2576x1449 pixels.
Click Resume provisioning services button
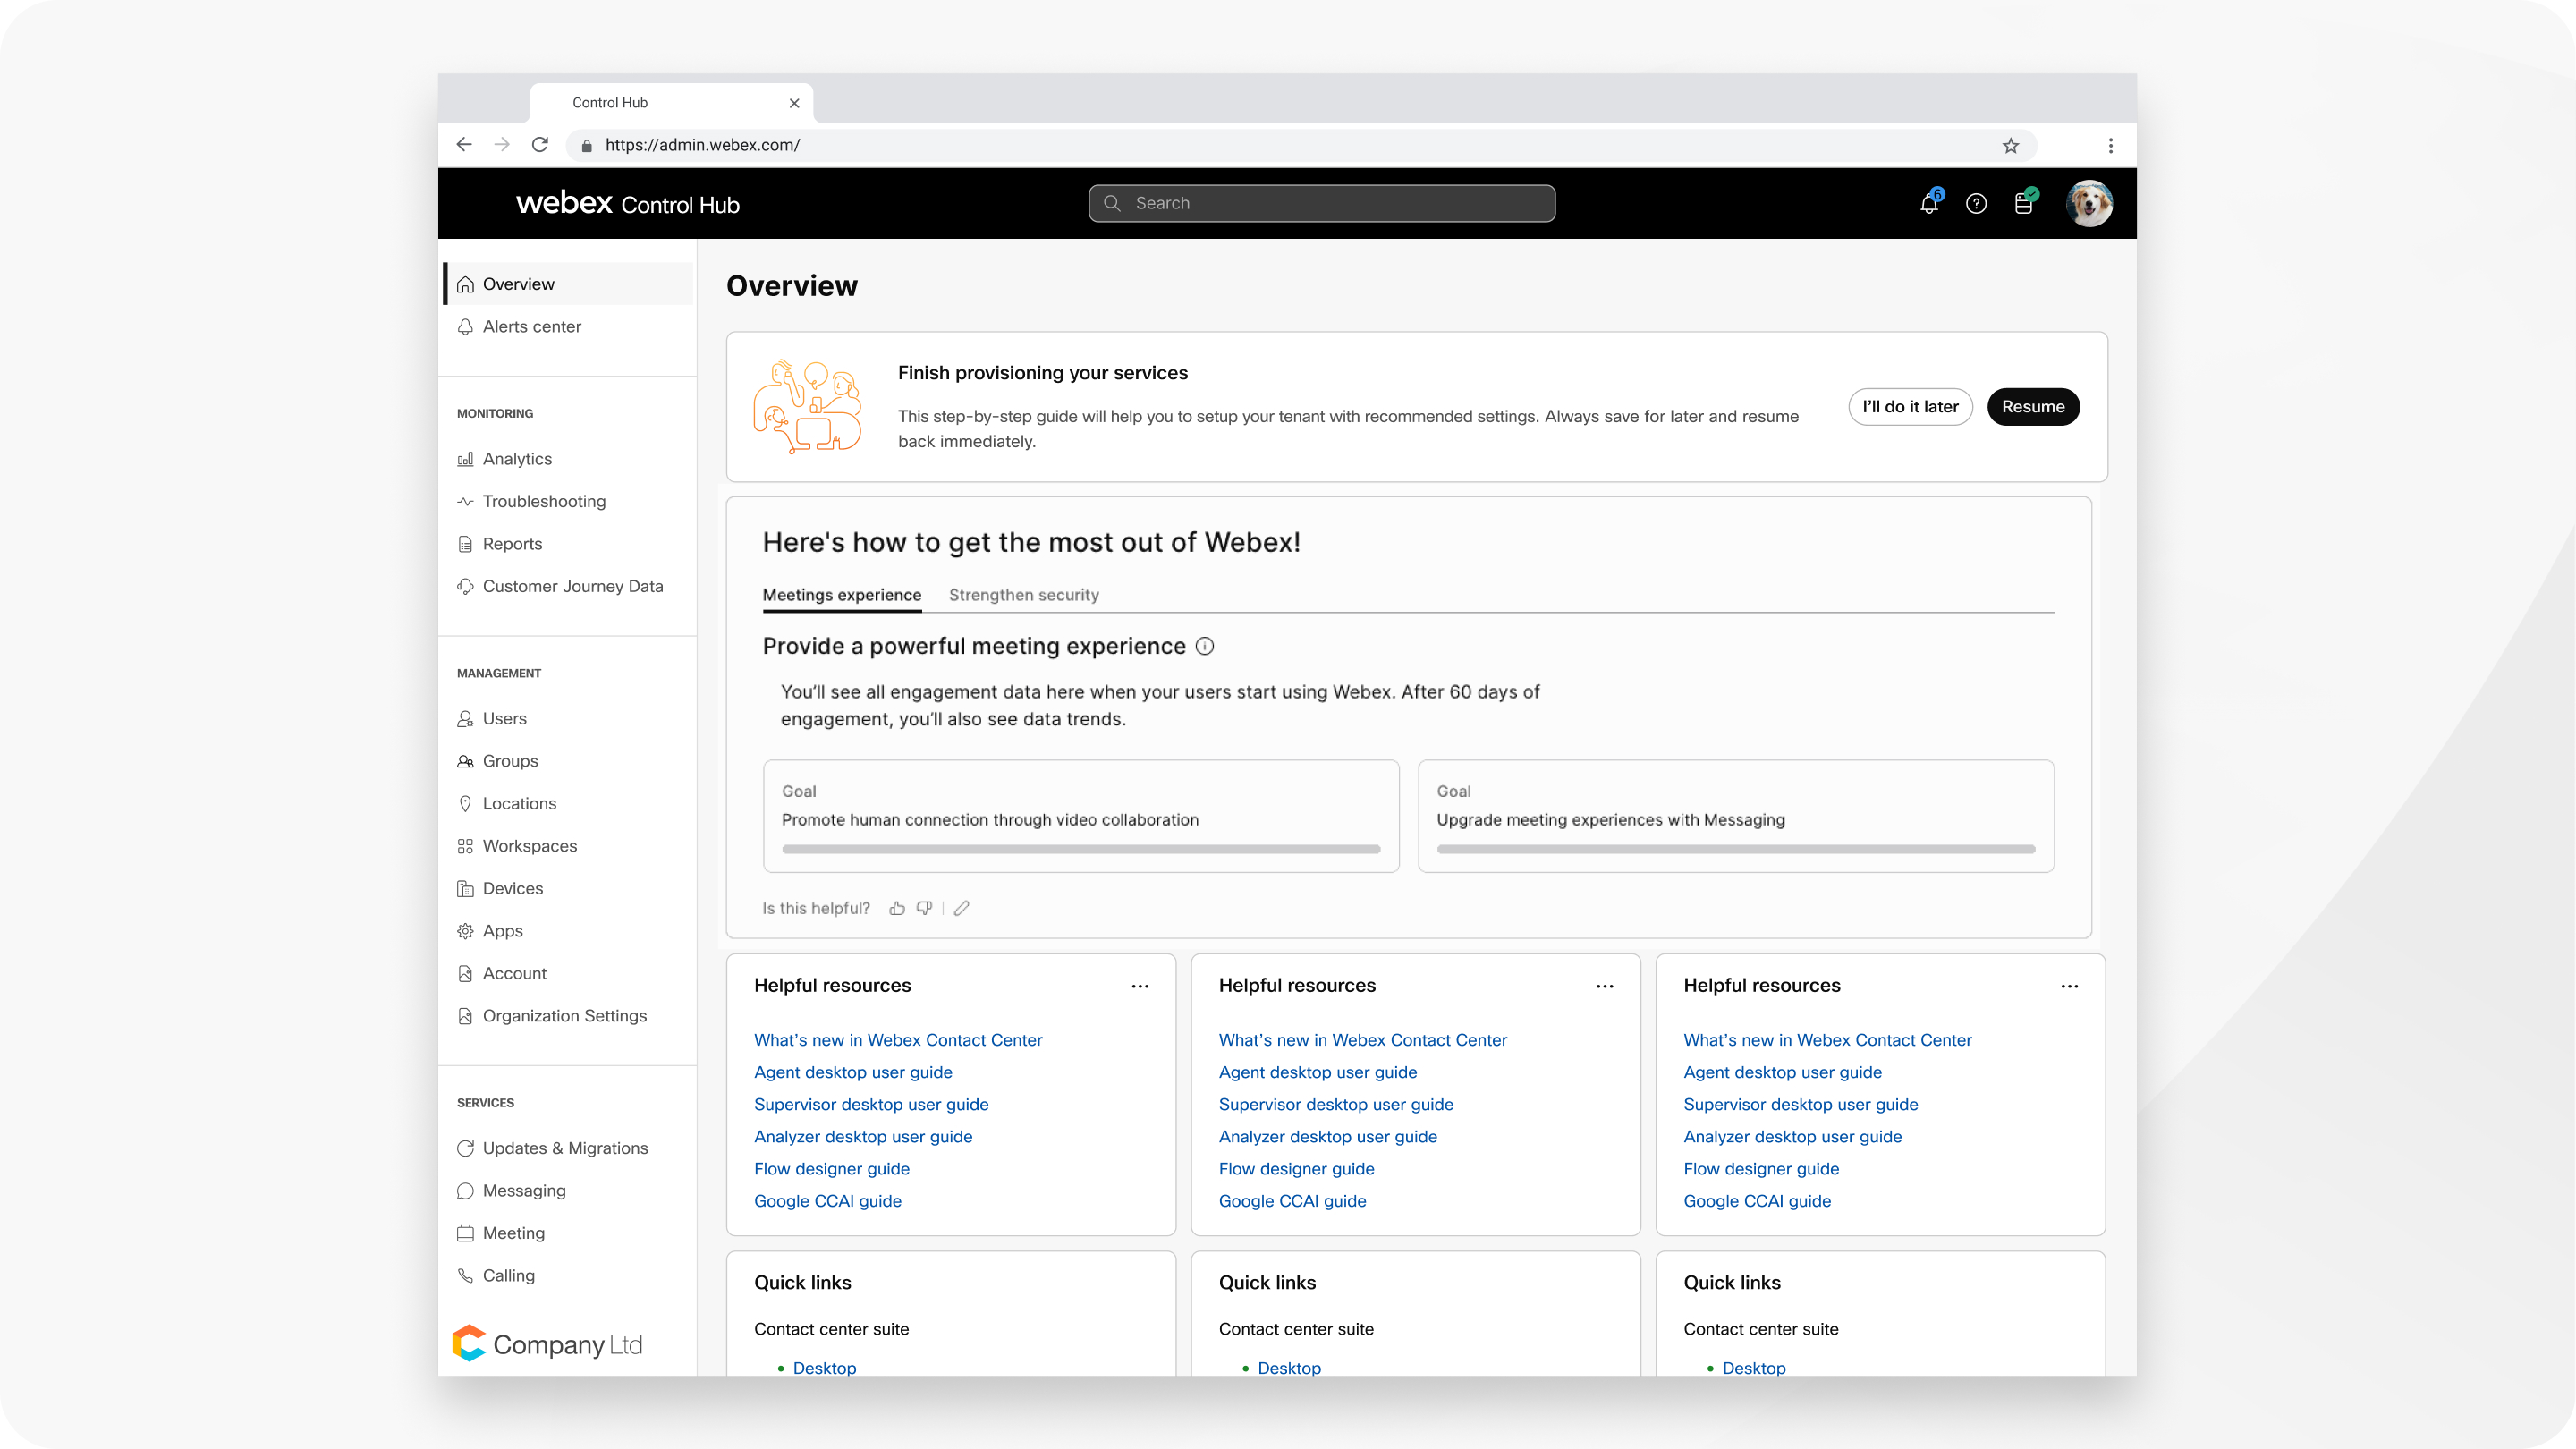2031,405
